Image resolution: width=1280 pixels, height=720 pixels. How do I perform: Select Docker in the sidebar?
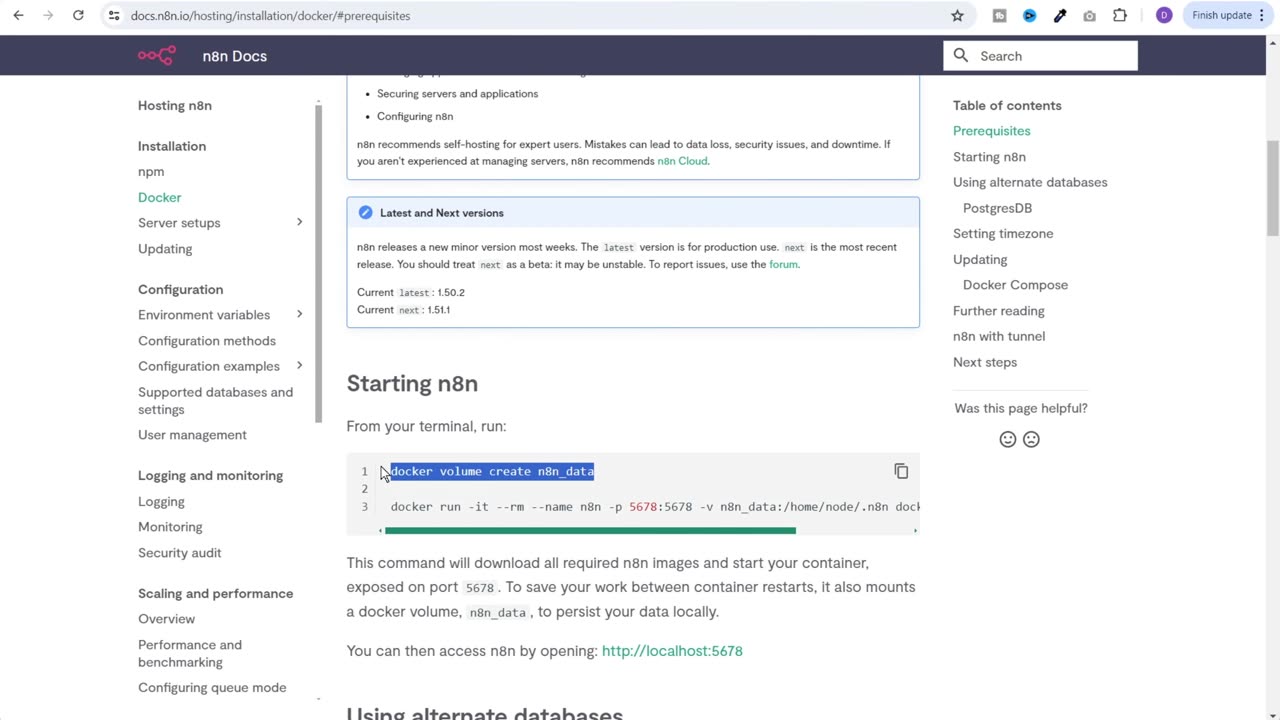pyautogui.click(x=160, y=197)
